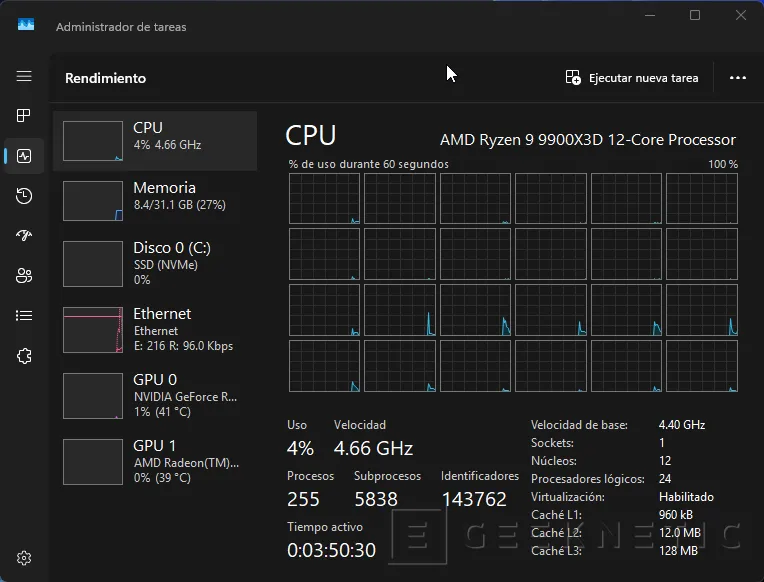Select the Performance page icon
The image size is (764, 582).
tap(24, 156)
